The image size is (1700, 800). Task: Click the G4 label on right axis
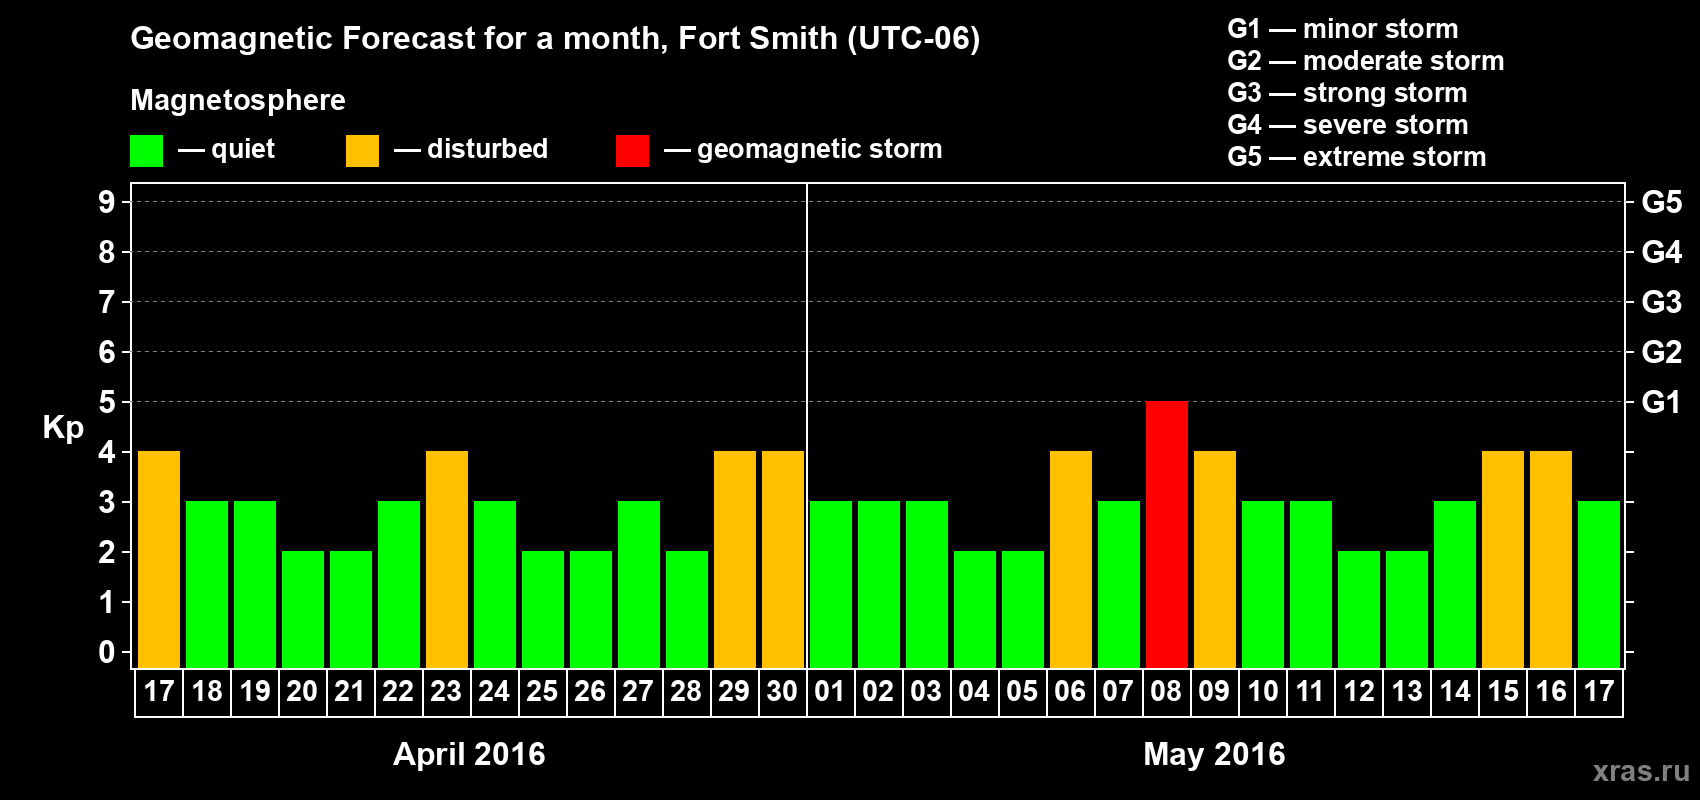(x=1662, y=252)
